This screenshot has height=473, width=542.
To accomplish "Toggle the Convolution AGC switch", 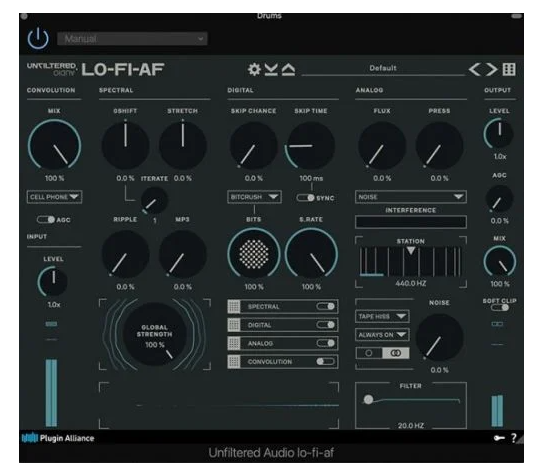I will point(46,220).
